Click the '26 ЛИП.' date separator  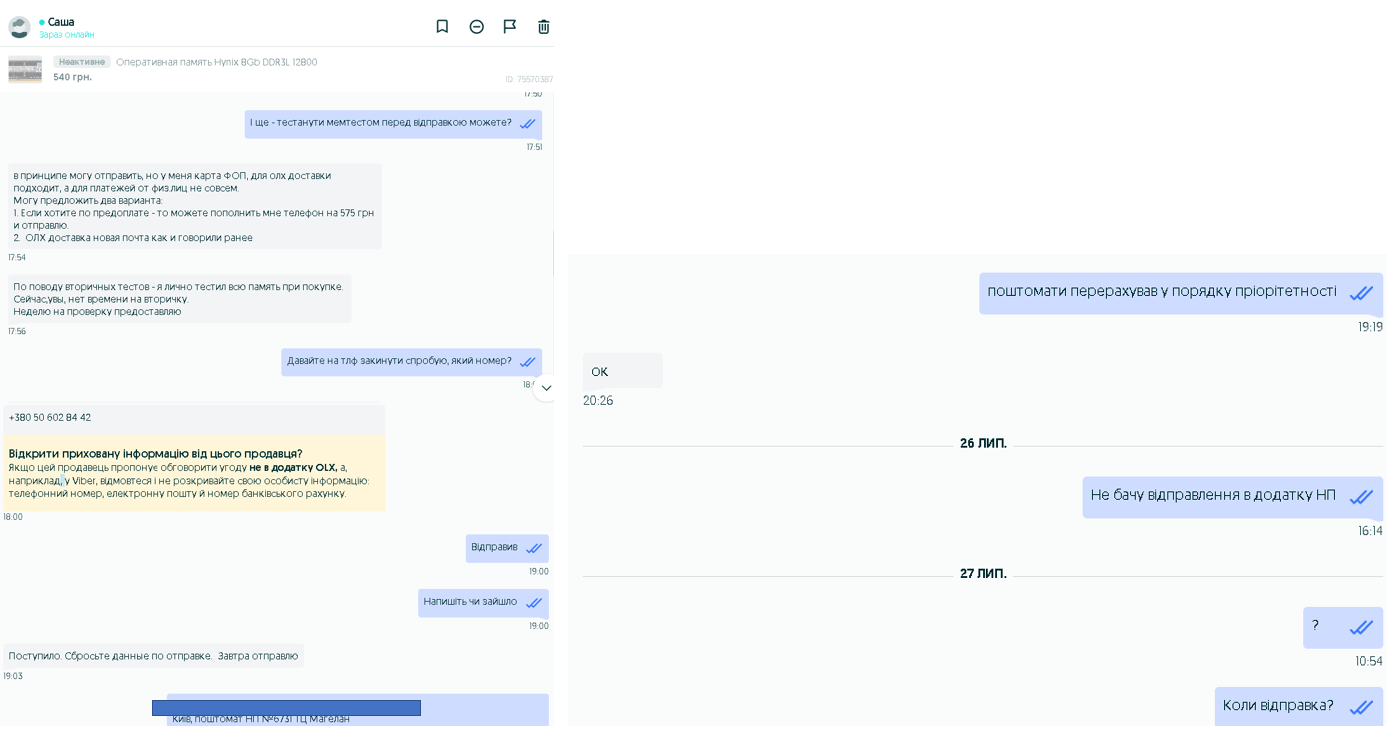click(x=983, y=444)
